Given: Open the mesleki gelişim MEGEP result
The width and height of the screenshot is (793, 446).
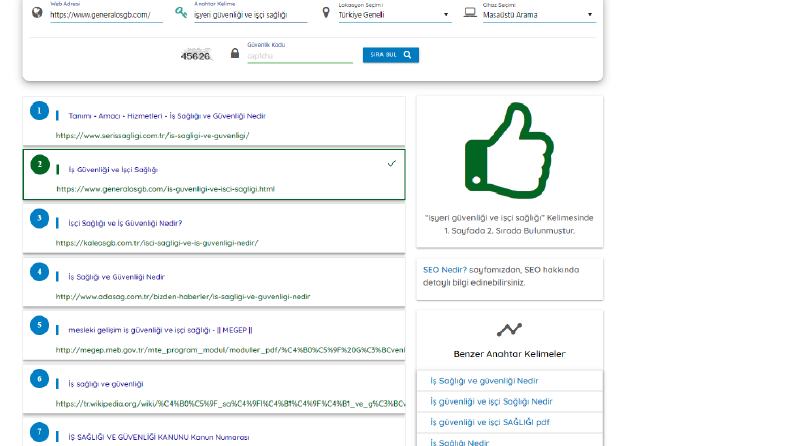Looking at the screenshot, I should 160,330.
